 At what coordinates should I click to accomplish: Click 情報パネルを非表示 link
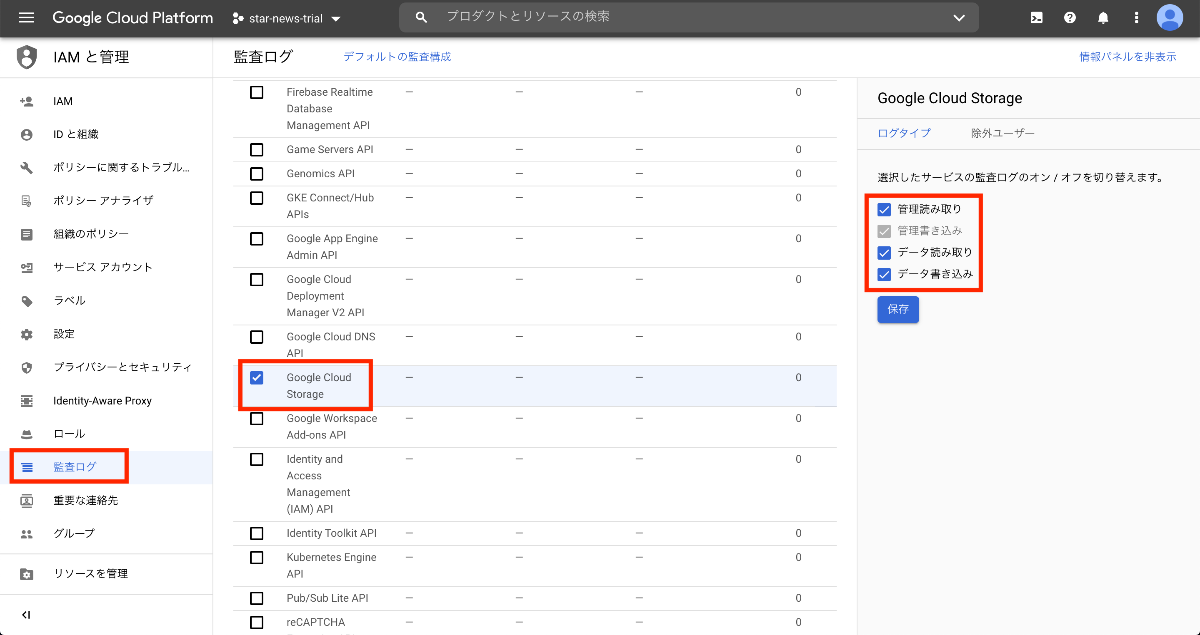point(1127,57)
